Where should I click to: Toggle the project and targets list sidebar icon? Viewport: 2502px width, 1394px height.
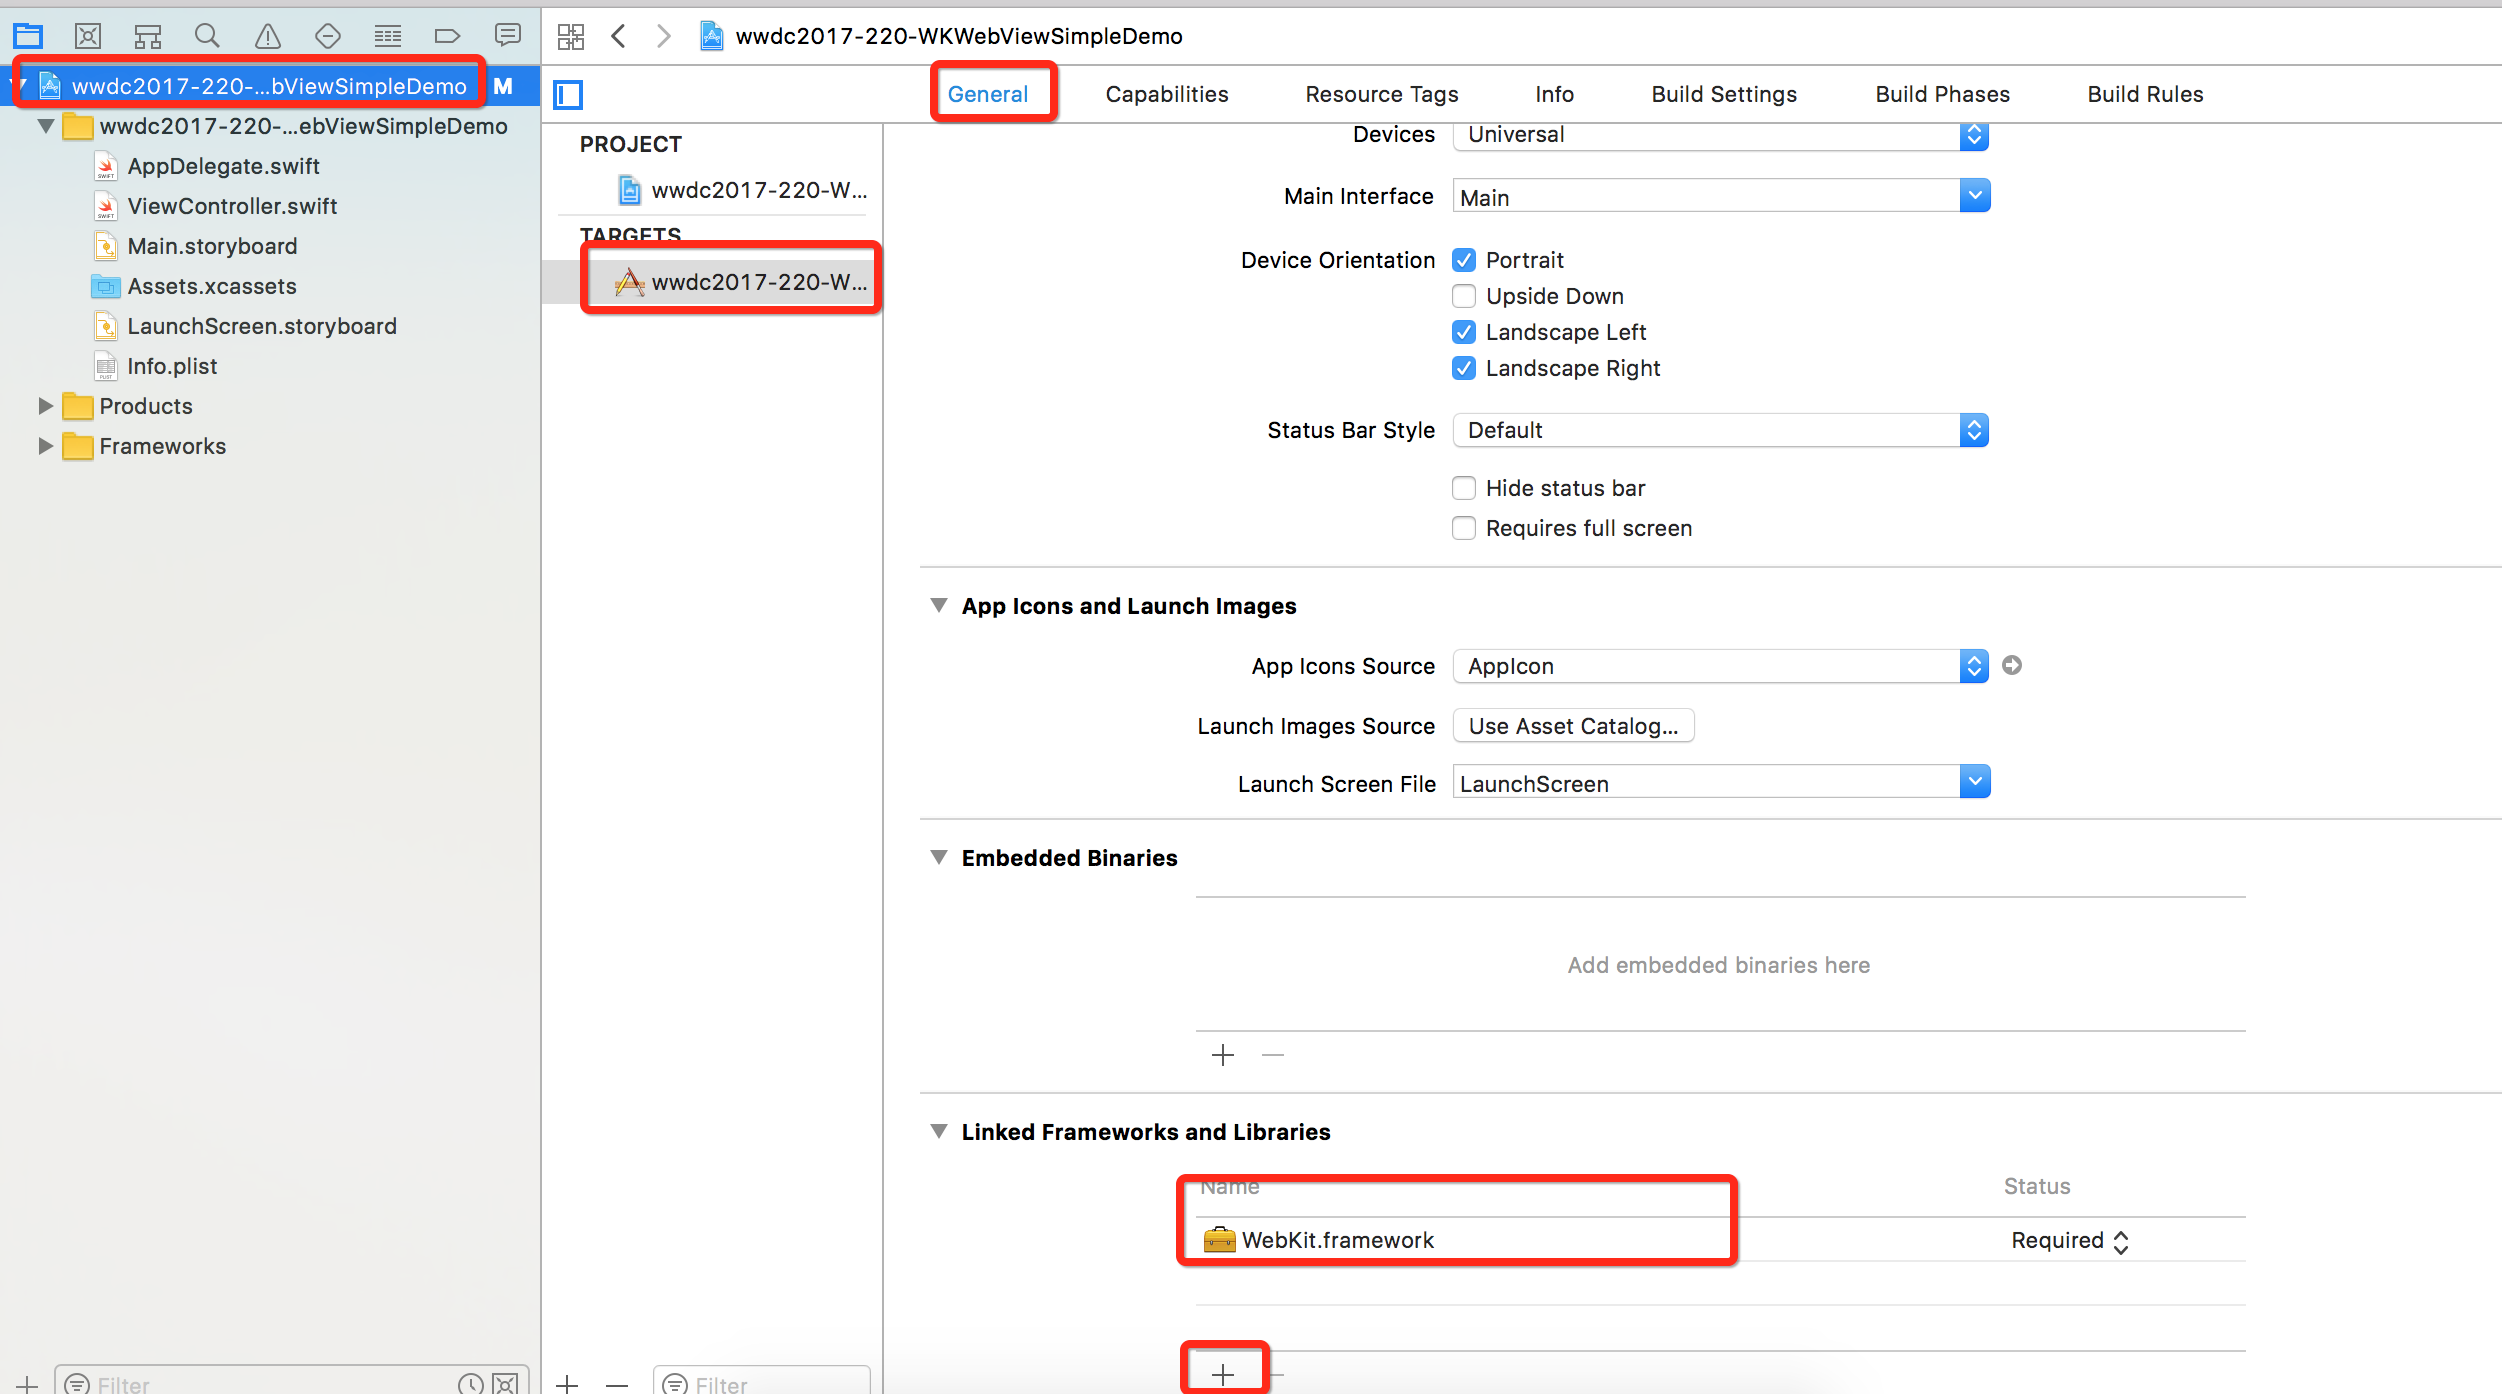(x=569, y=95)
